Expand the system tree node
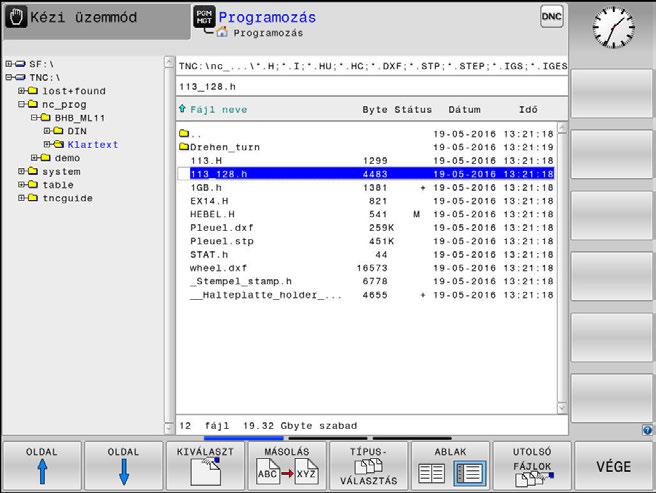The height and width of the screenshot is (493, 656). (21, 171)
